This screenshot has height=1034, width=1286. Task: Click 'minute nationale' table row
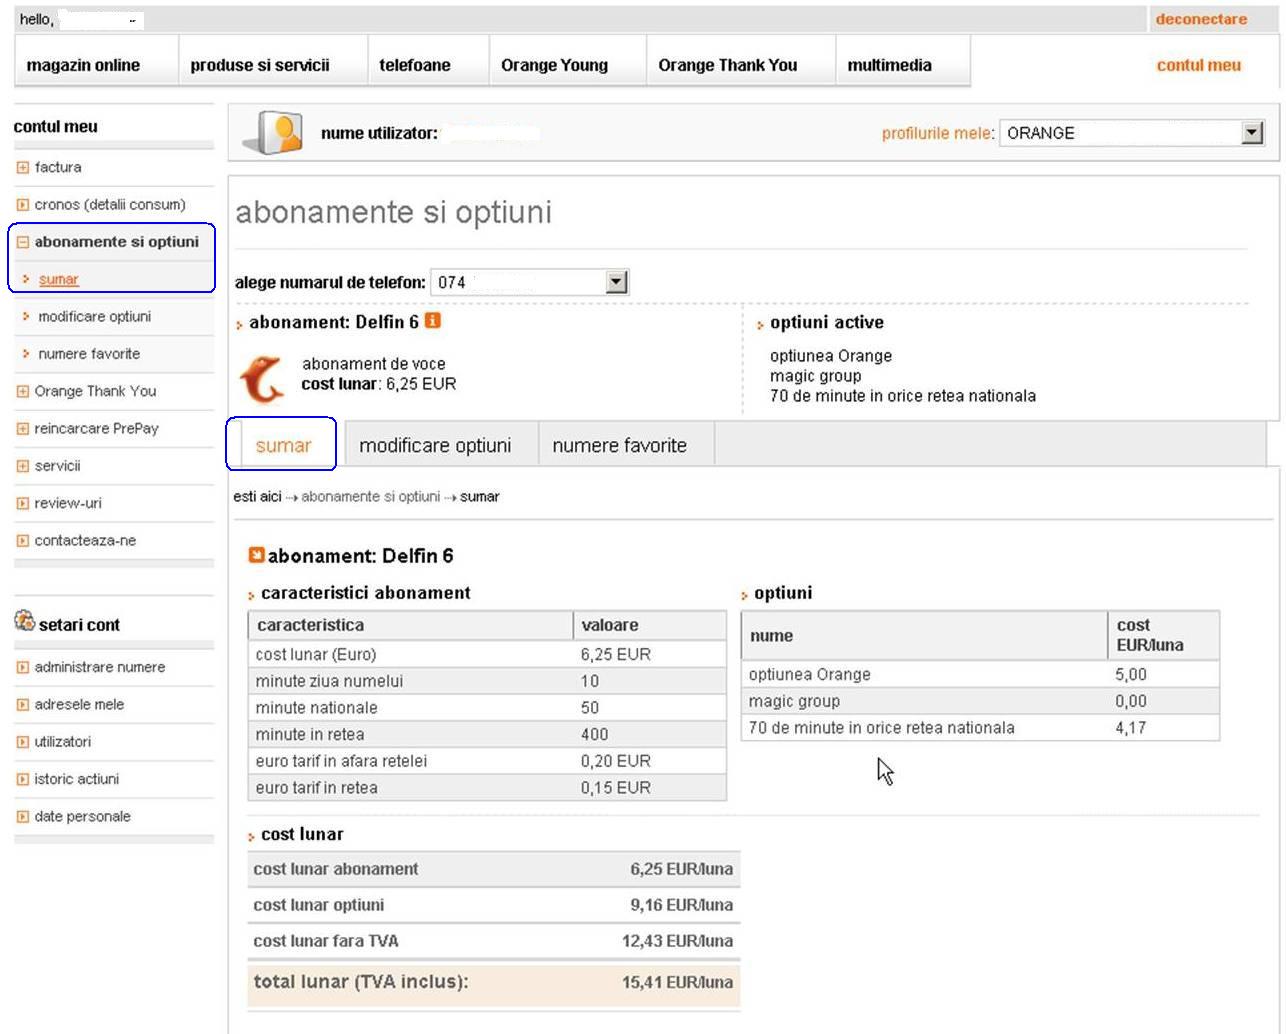(487, 708)
